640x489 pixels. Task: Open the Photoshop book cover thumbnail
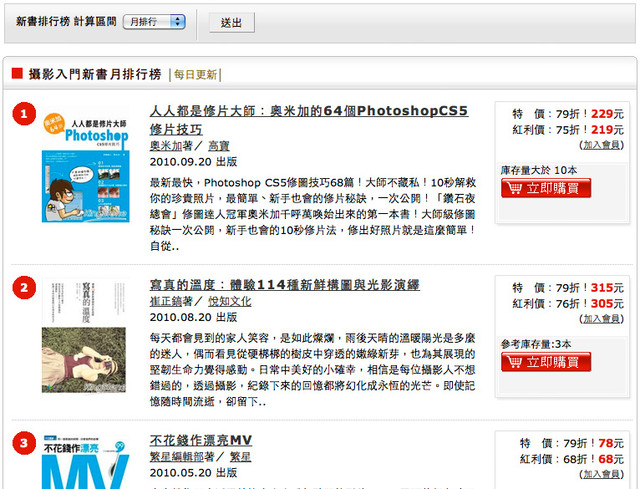click(x=86, y=167)
